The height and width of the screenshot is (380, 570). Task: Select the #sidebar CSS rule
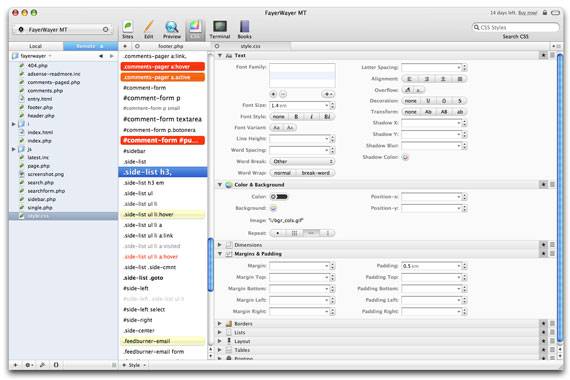coord(163,151)
